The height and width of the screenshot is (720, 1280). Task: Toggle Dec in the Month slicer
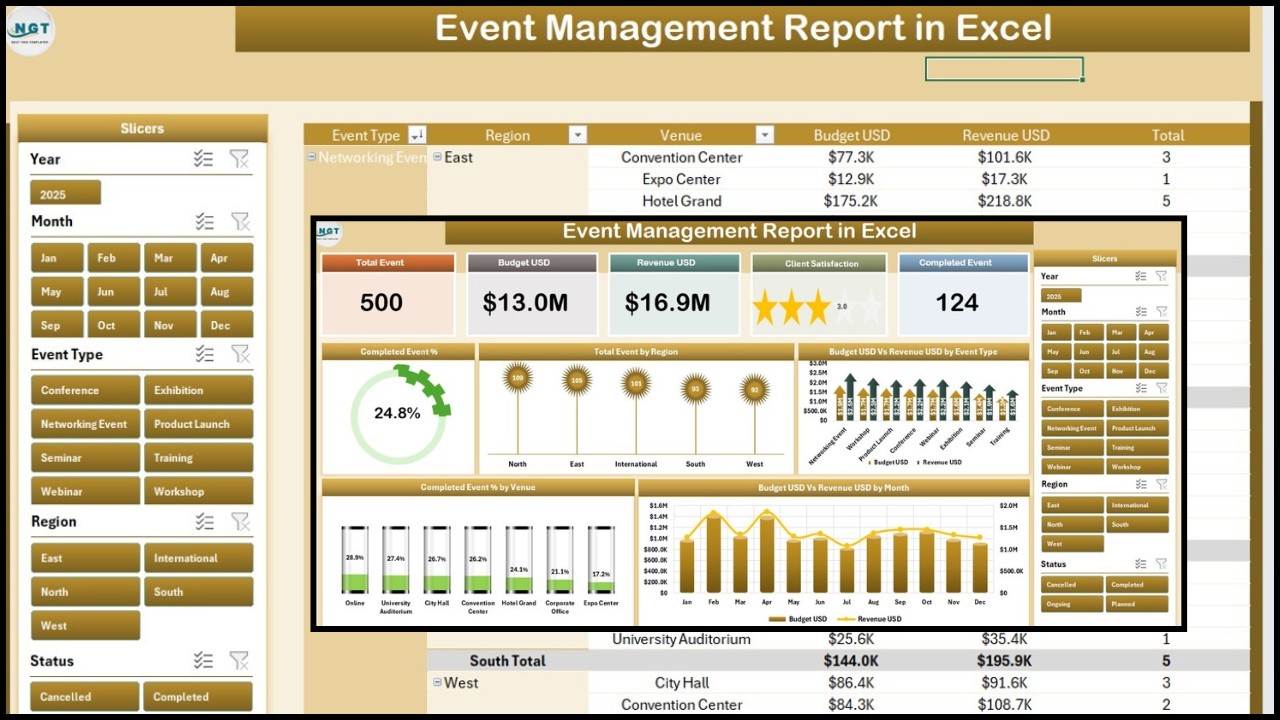click(x=226, y=326)
